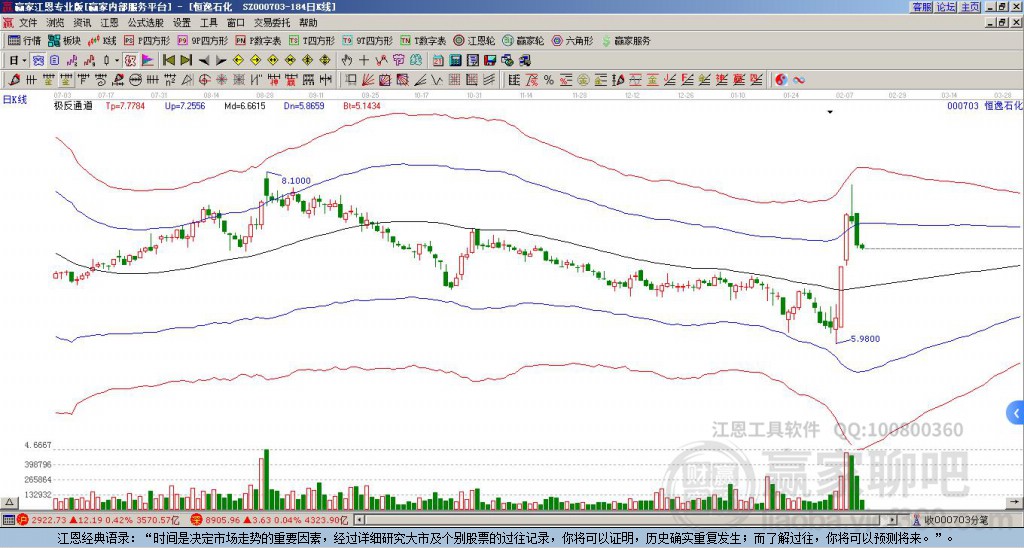
Task: Move chart right with black arrow
Action: [221, 61]
